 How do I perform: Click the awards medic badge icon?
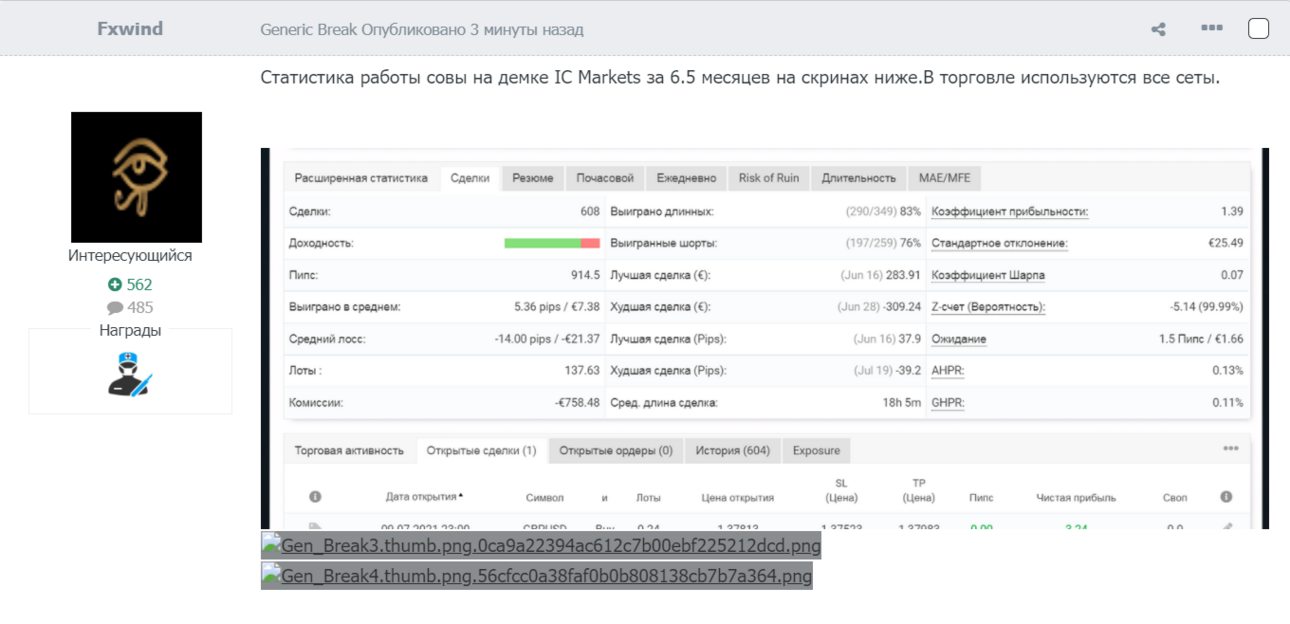129,374
